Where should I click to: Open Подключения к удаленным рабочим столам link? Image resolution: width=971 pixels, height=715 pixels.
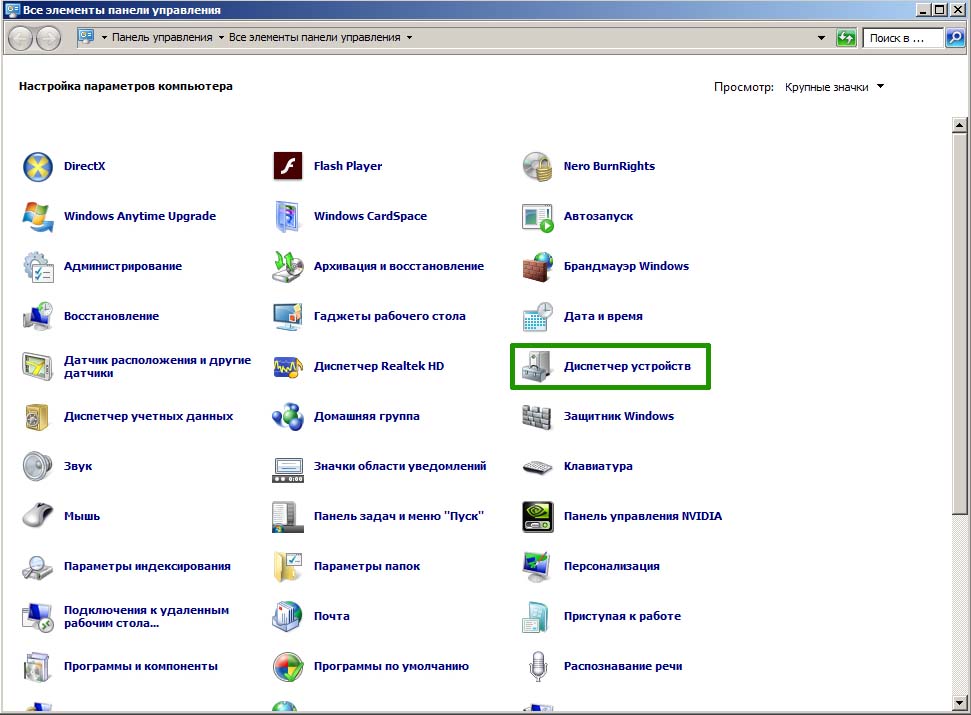[146, 617]
